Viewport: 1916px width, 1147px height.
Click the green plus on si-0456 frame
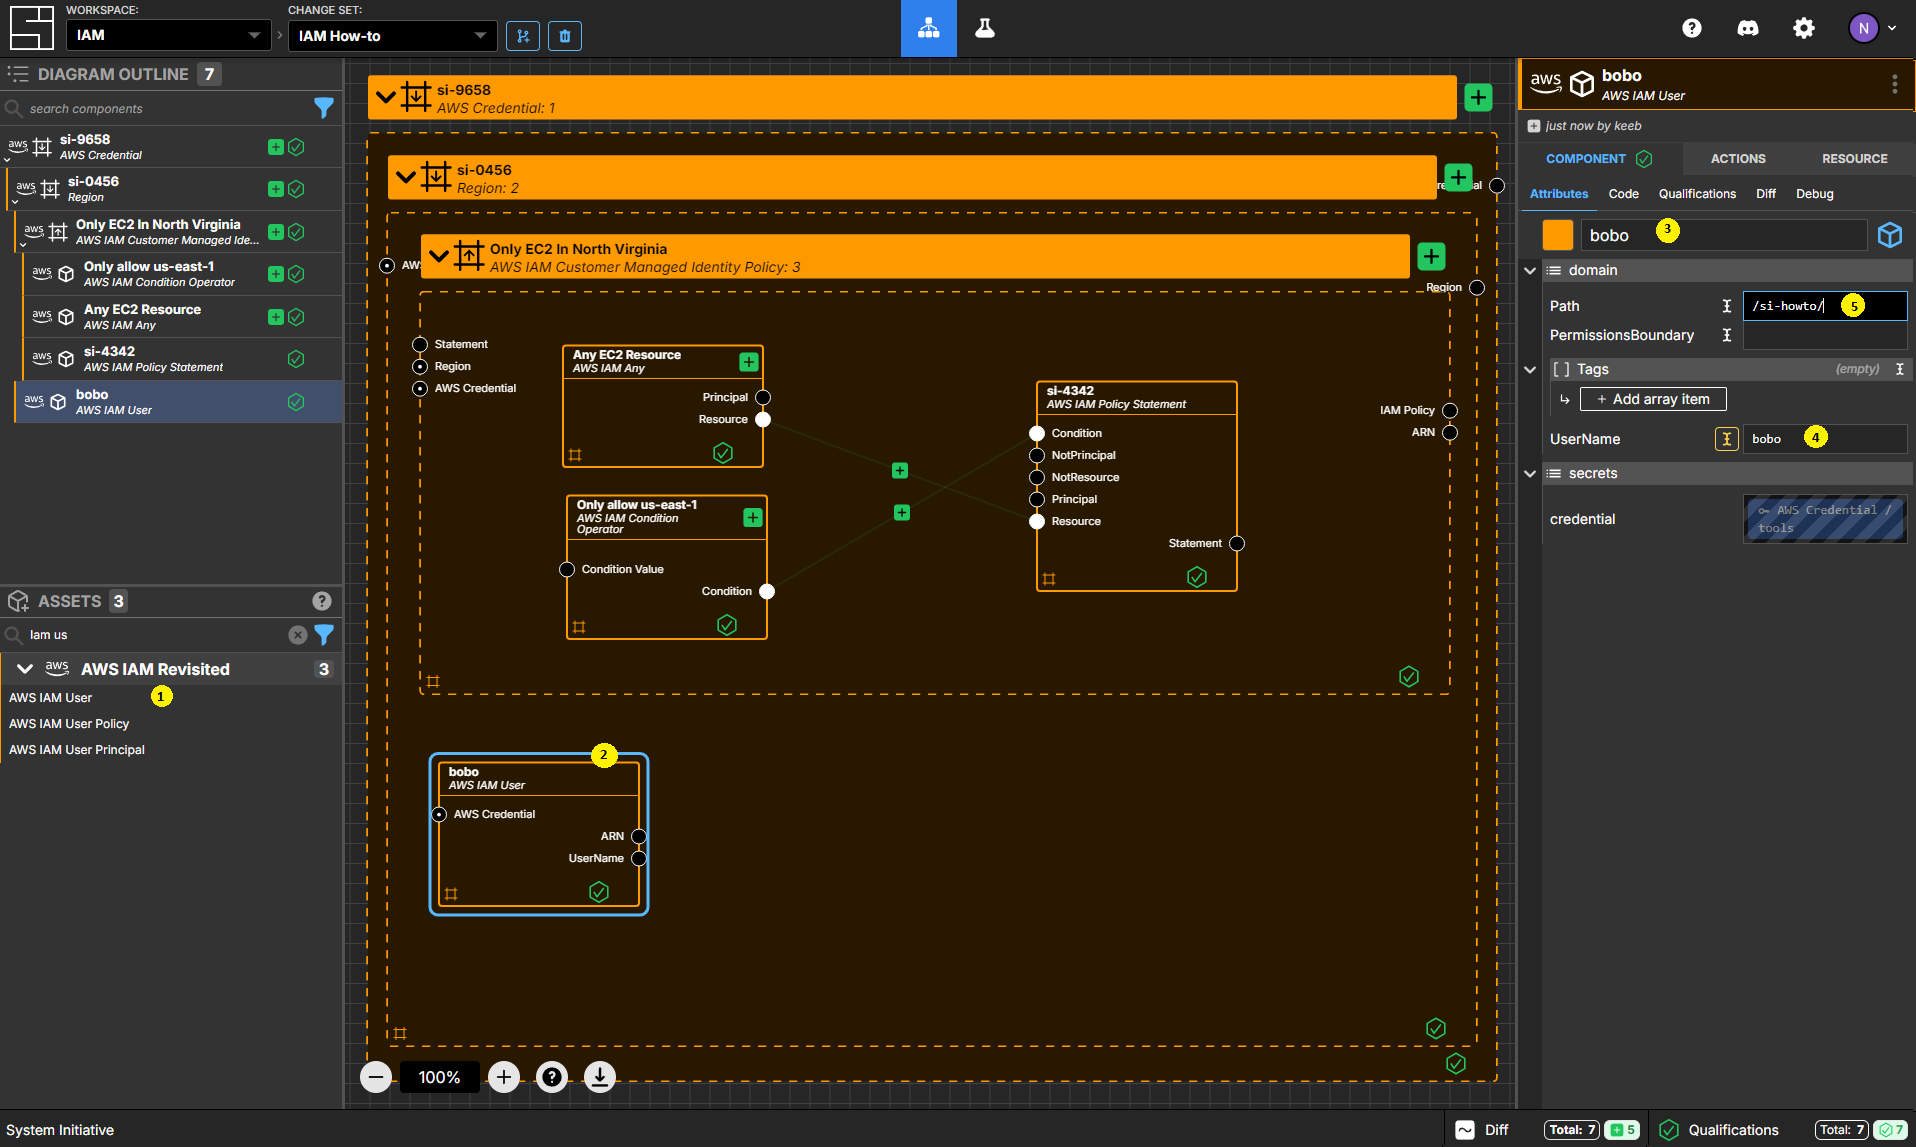tap(1459, 178)
